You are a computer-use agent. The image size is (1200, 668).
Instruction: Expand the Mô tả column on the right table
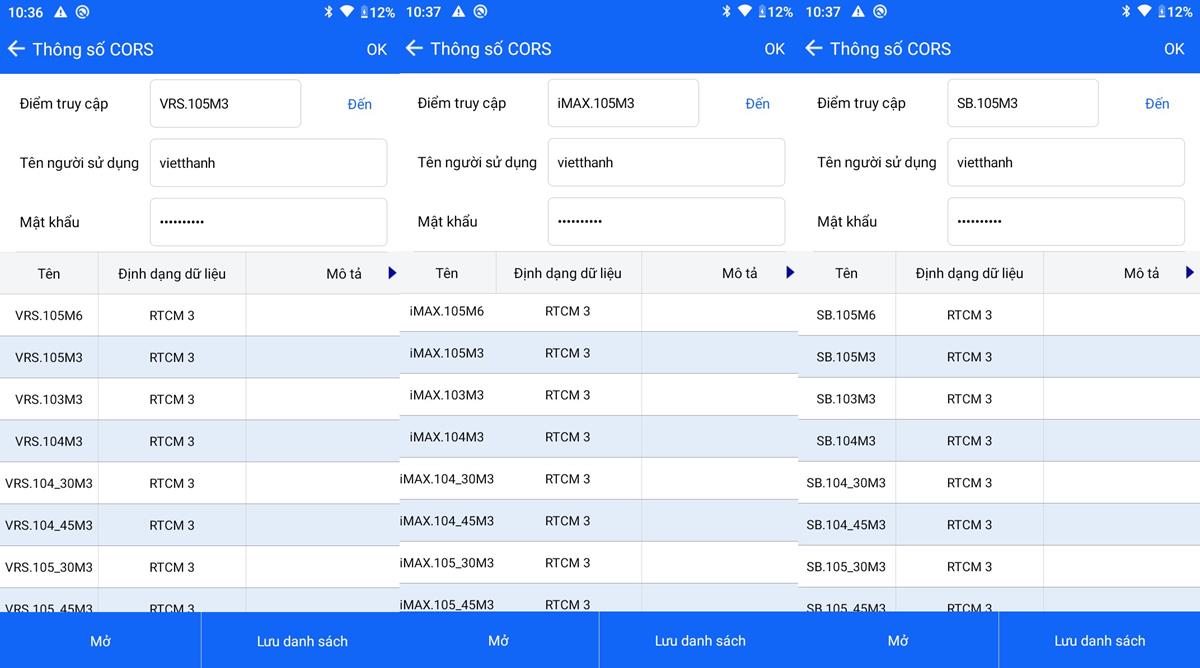point(1189,272)
